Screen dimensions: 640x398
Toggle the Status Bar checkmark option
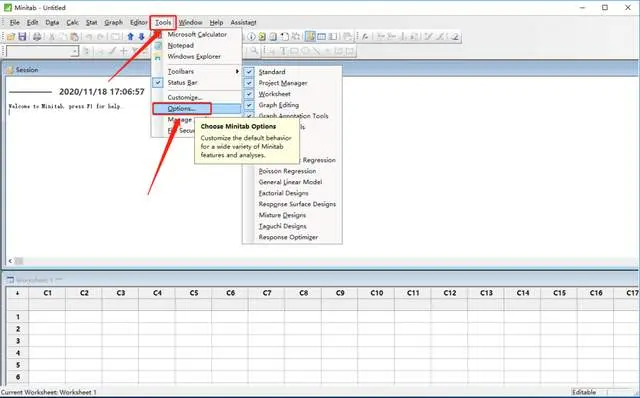[x=182, y=82]
